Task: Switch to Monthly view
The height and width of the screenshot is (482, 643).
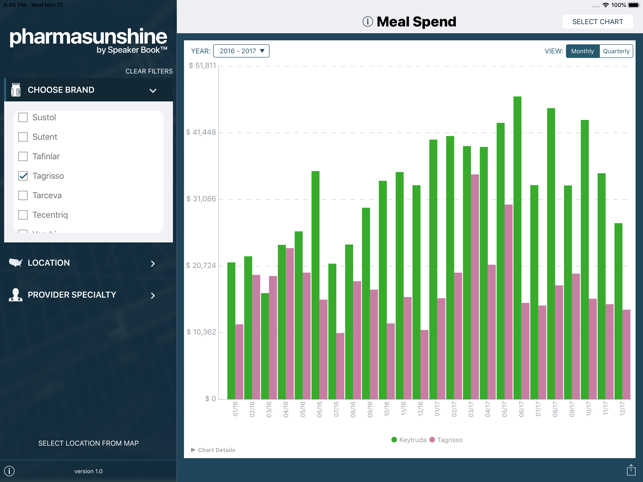Action: 582,51
